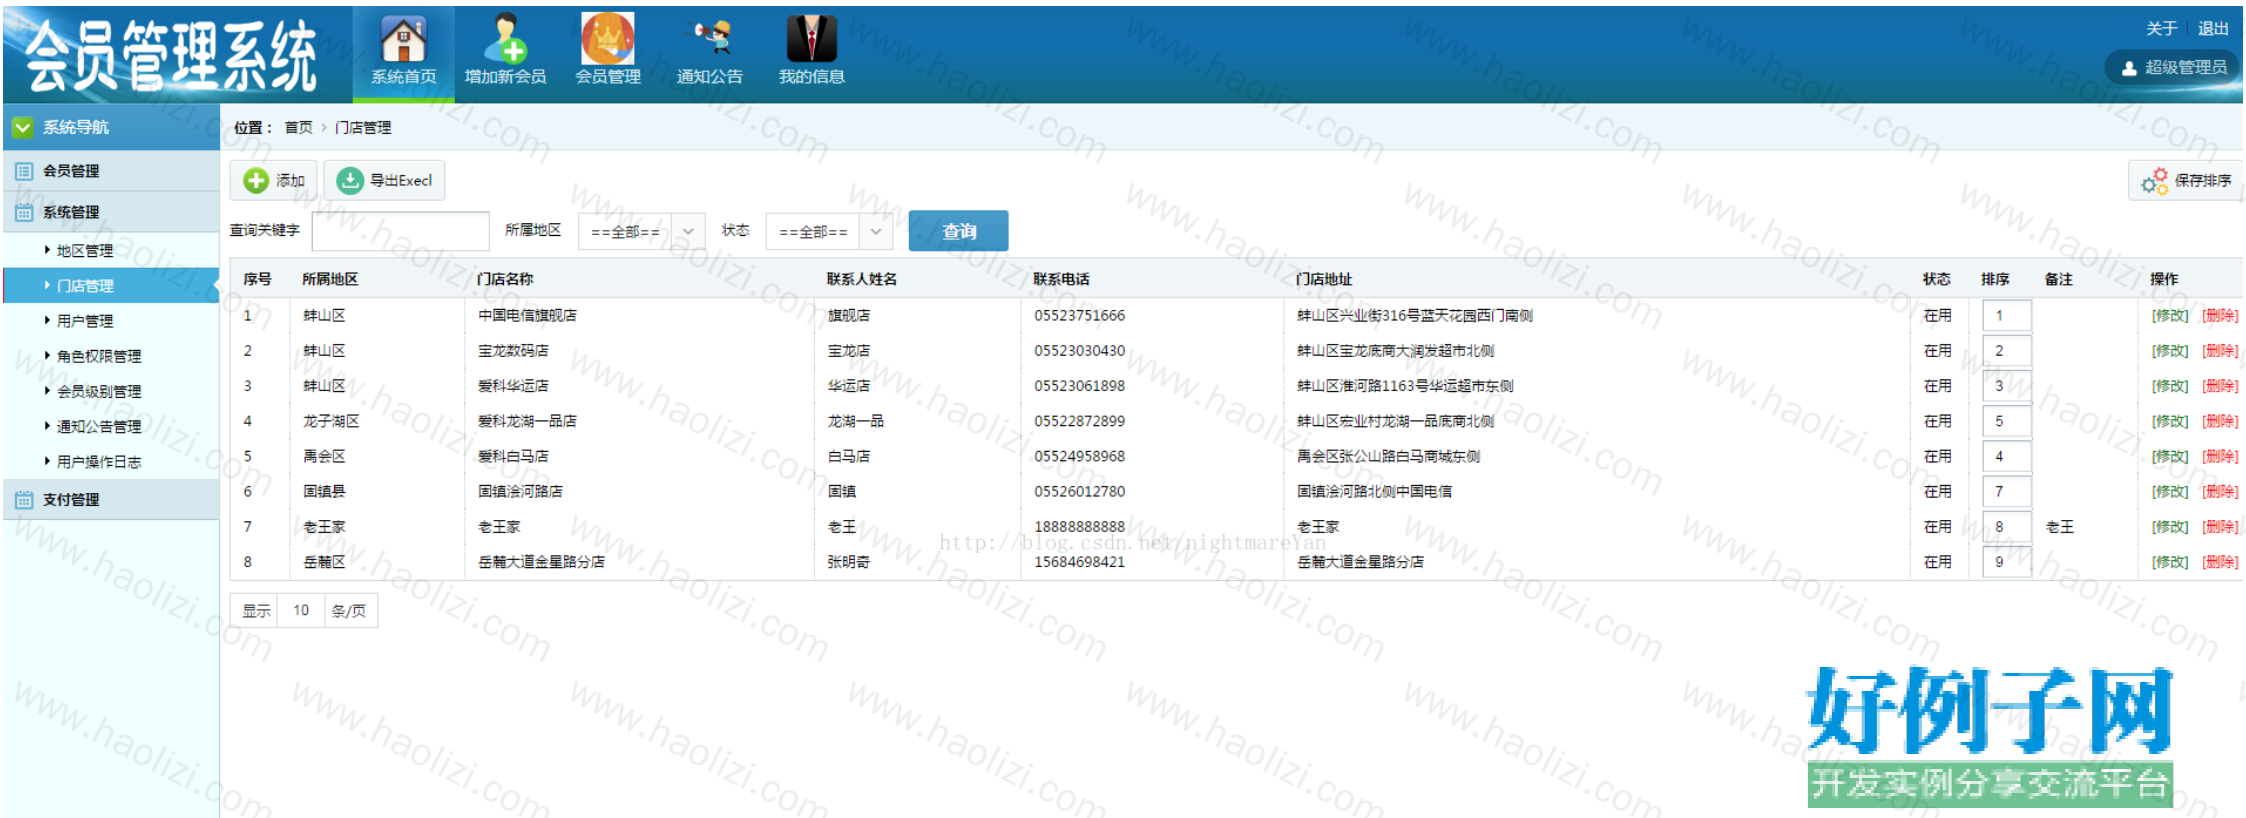Image resolution: width=2246 pixels, height=818 pixels.
Task: Select 地区管理 in the sidebar
Action: [x=85, y=251]
